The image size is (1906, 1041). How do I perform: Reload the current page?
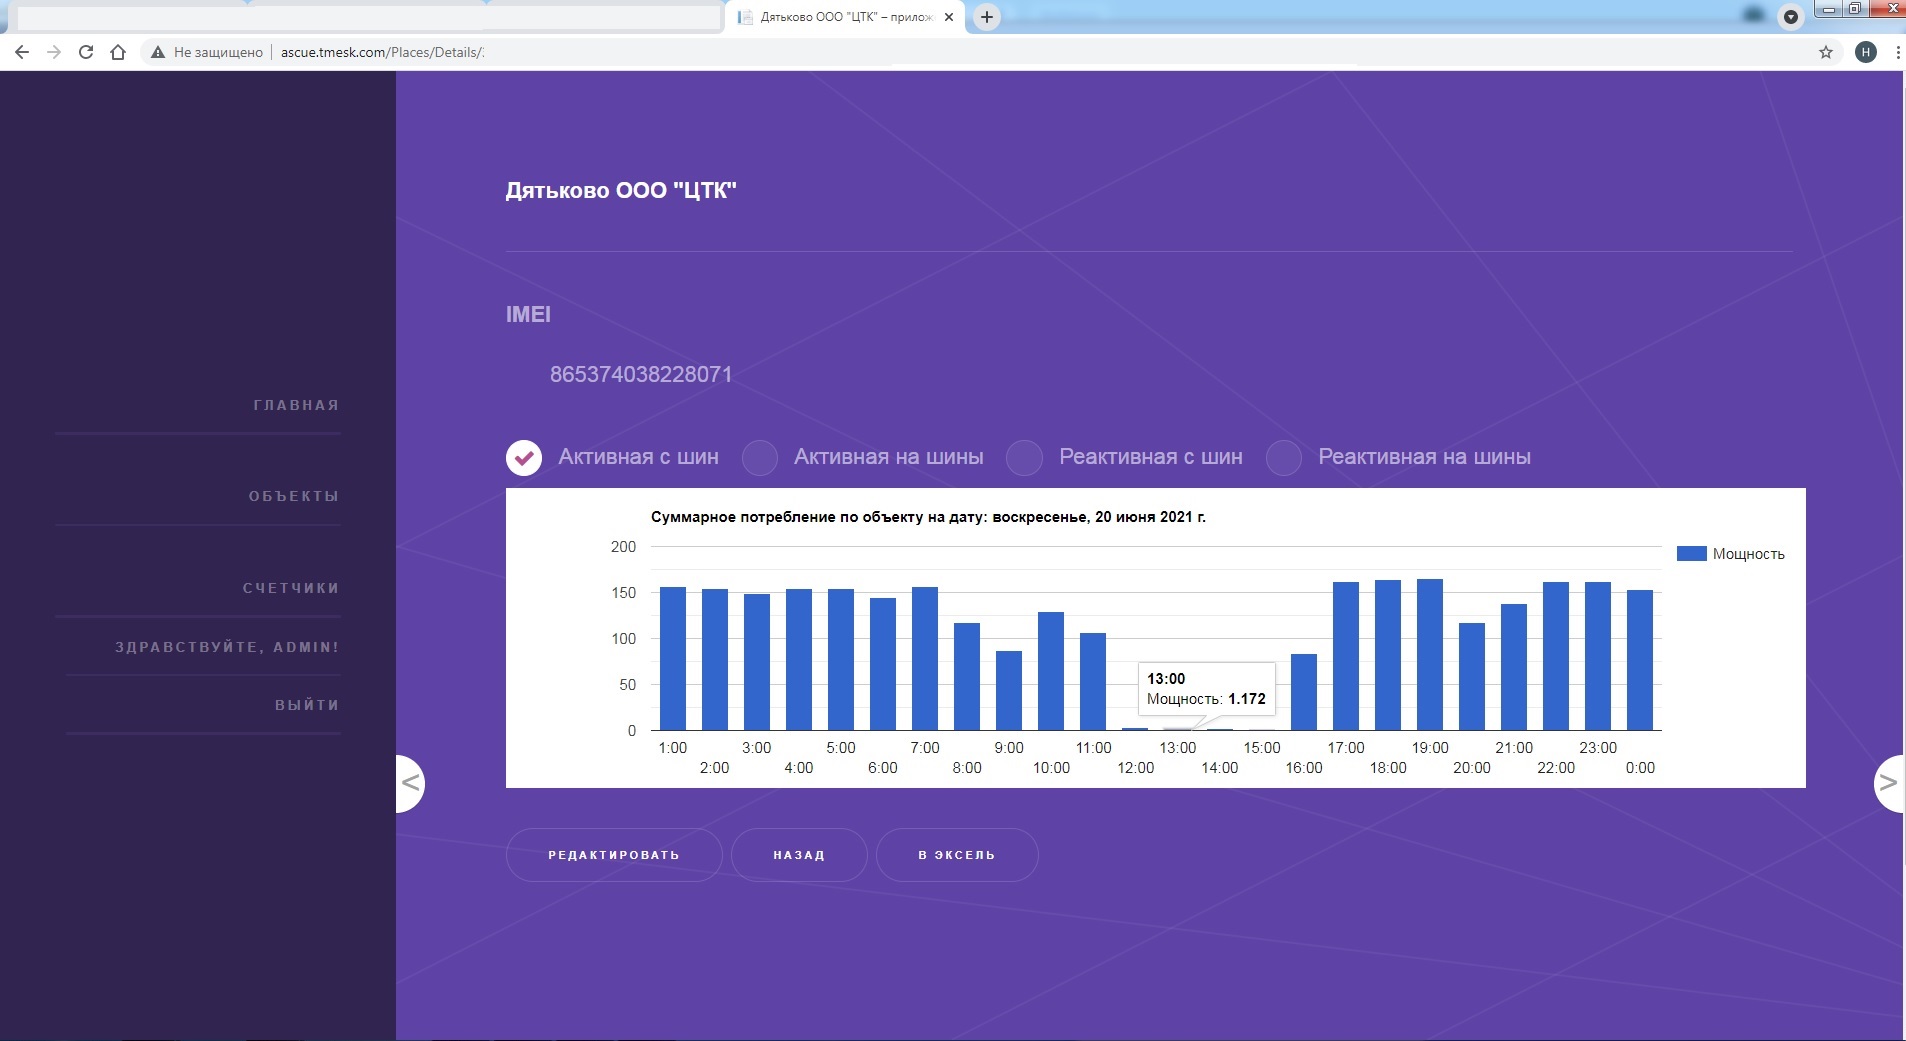86,52
